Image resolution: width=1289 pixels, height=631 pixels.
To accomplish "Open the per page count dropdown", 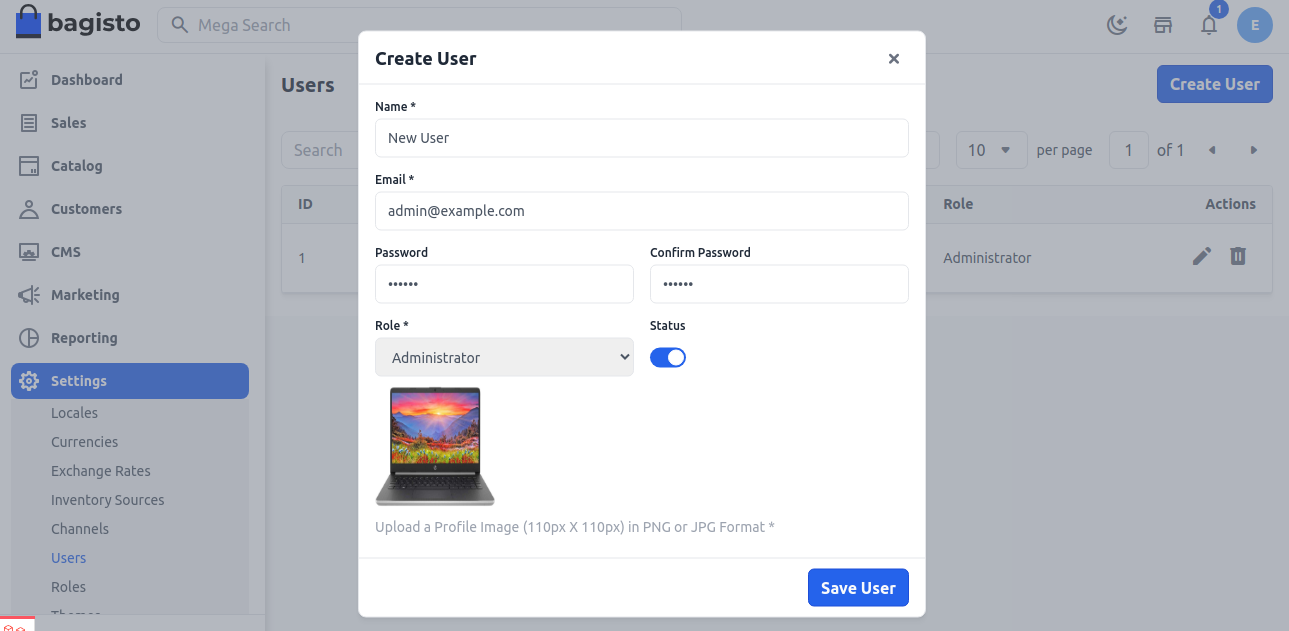I will [991, 149].
